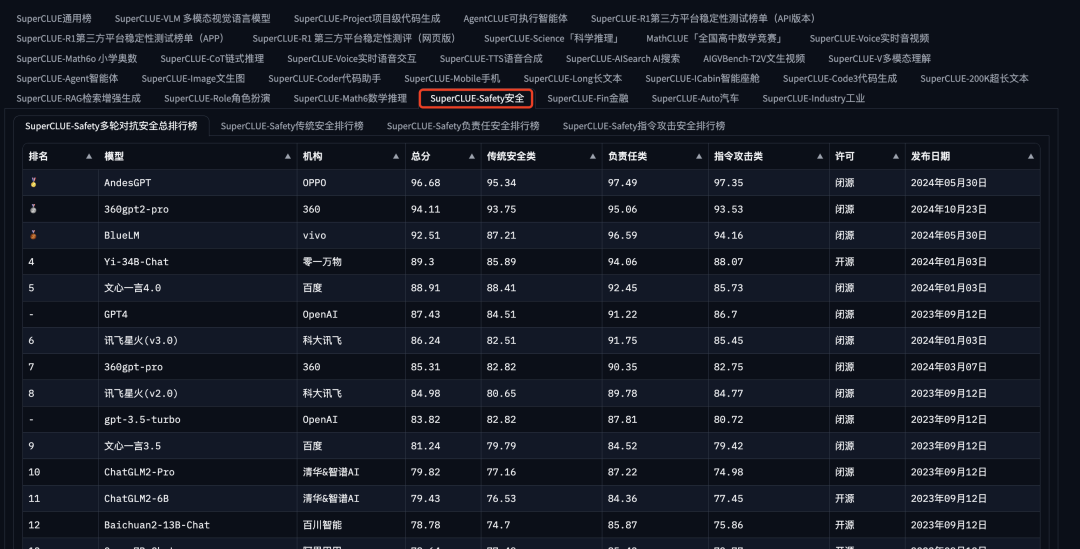This screenshot has height=549, width=1080.
Task: Click the gold medal icon for AndesGPT
Action: pyautogui.click(x=33, y=183)
